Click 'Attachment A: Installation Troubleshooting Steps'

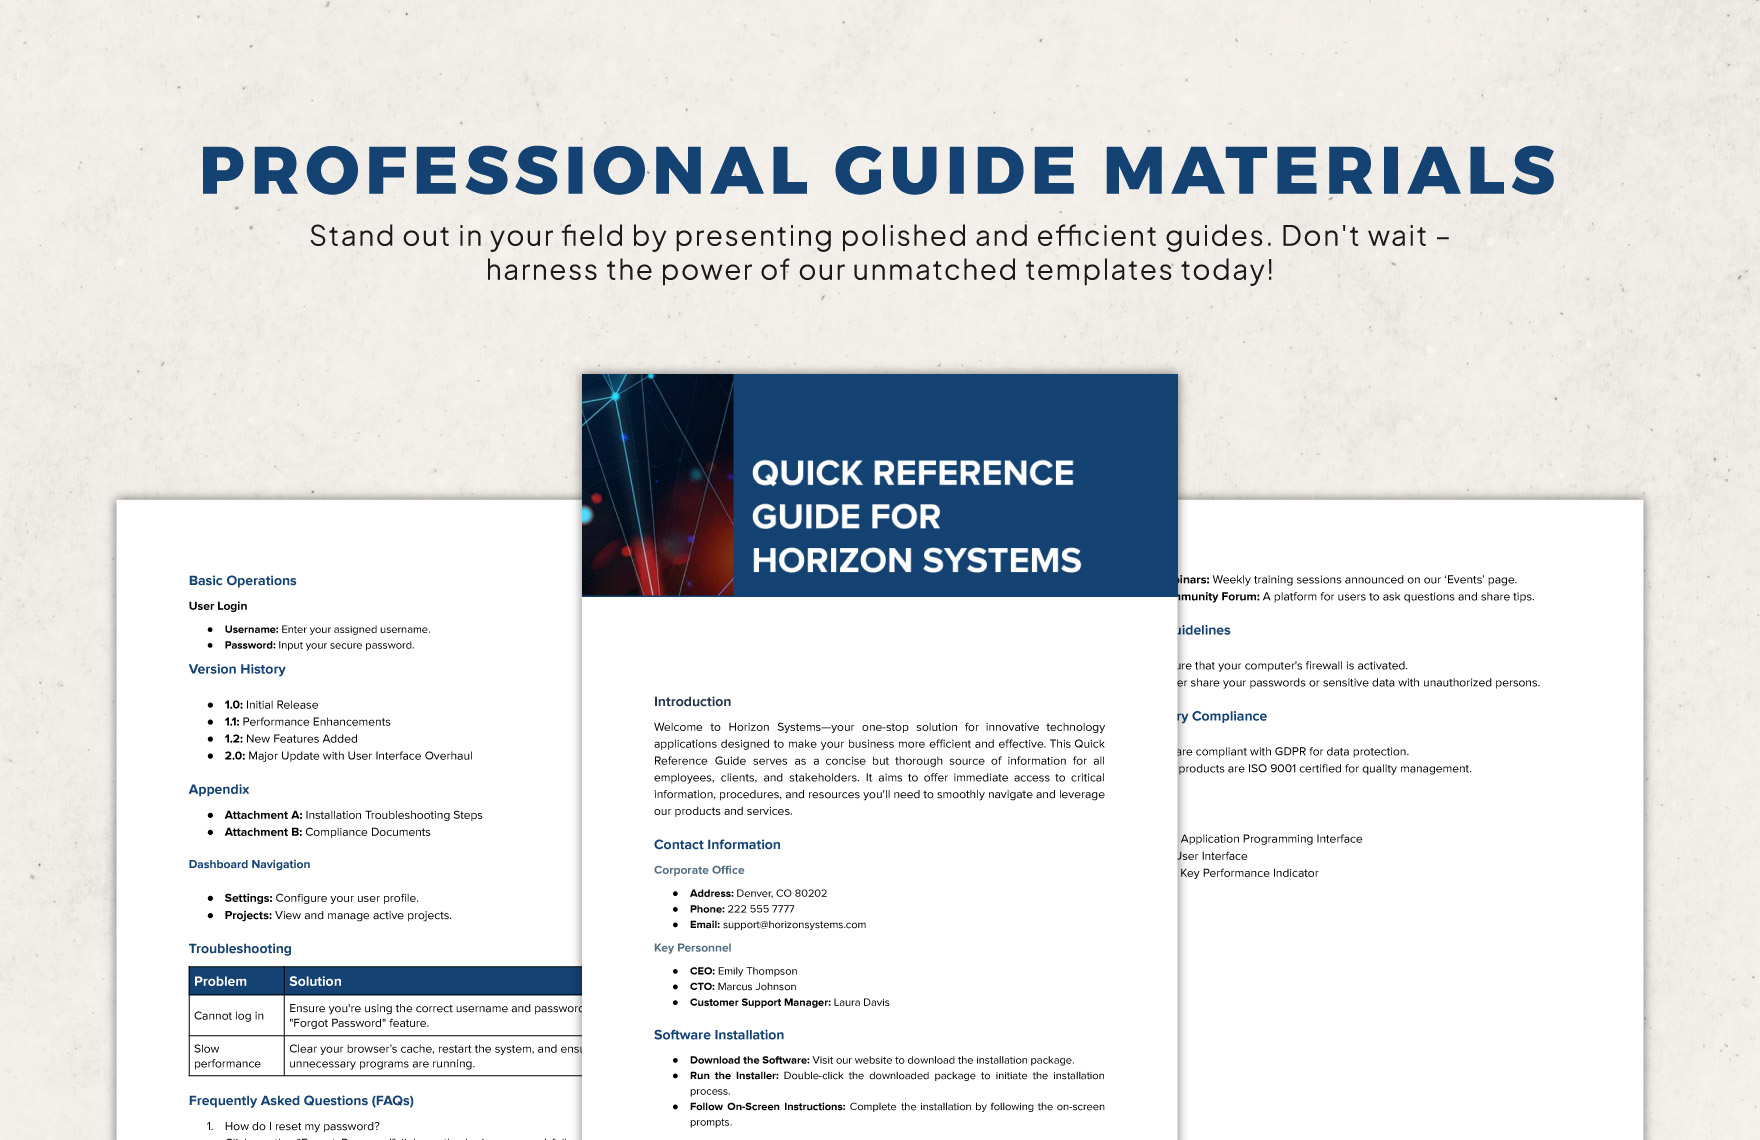tap(353, 815)
